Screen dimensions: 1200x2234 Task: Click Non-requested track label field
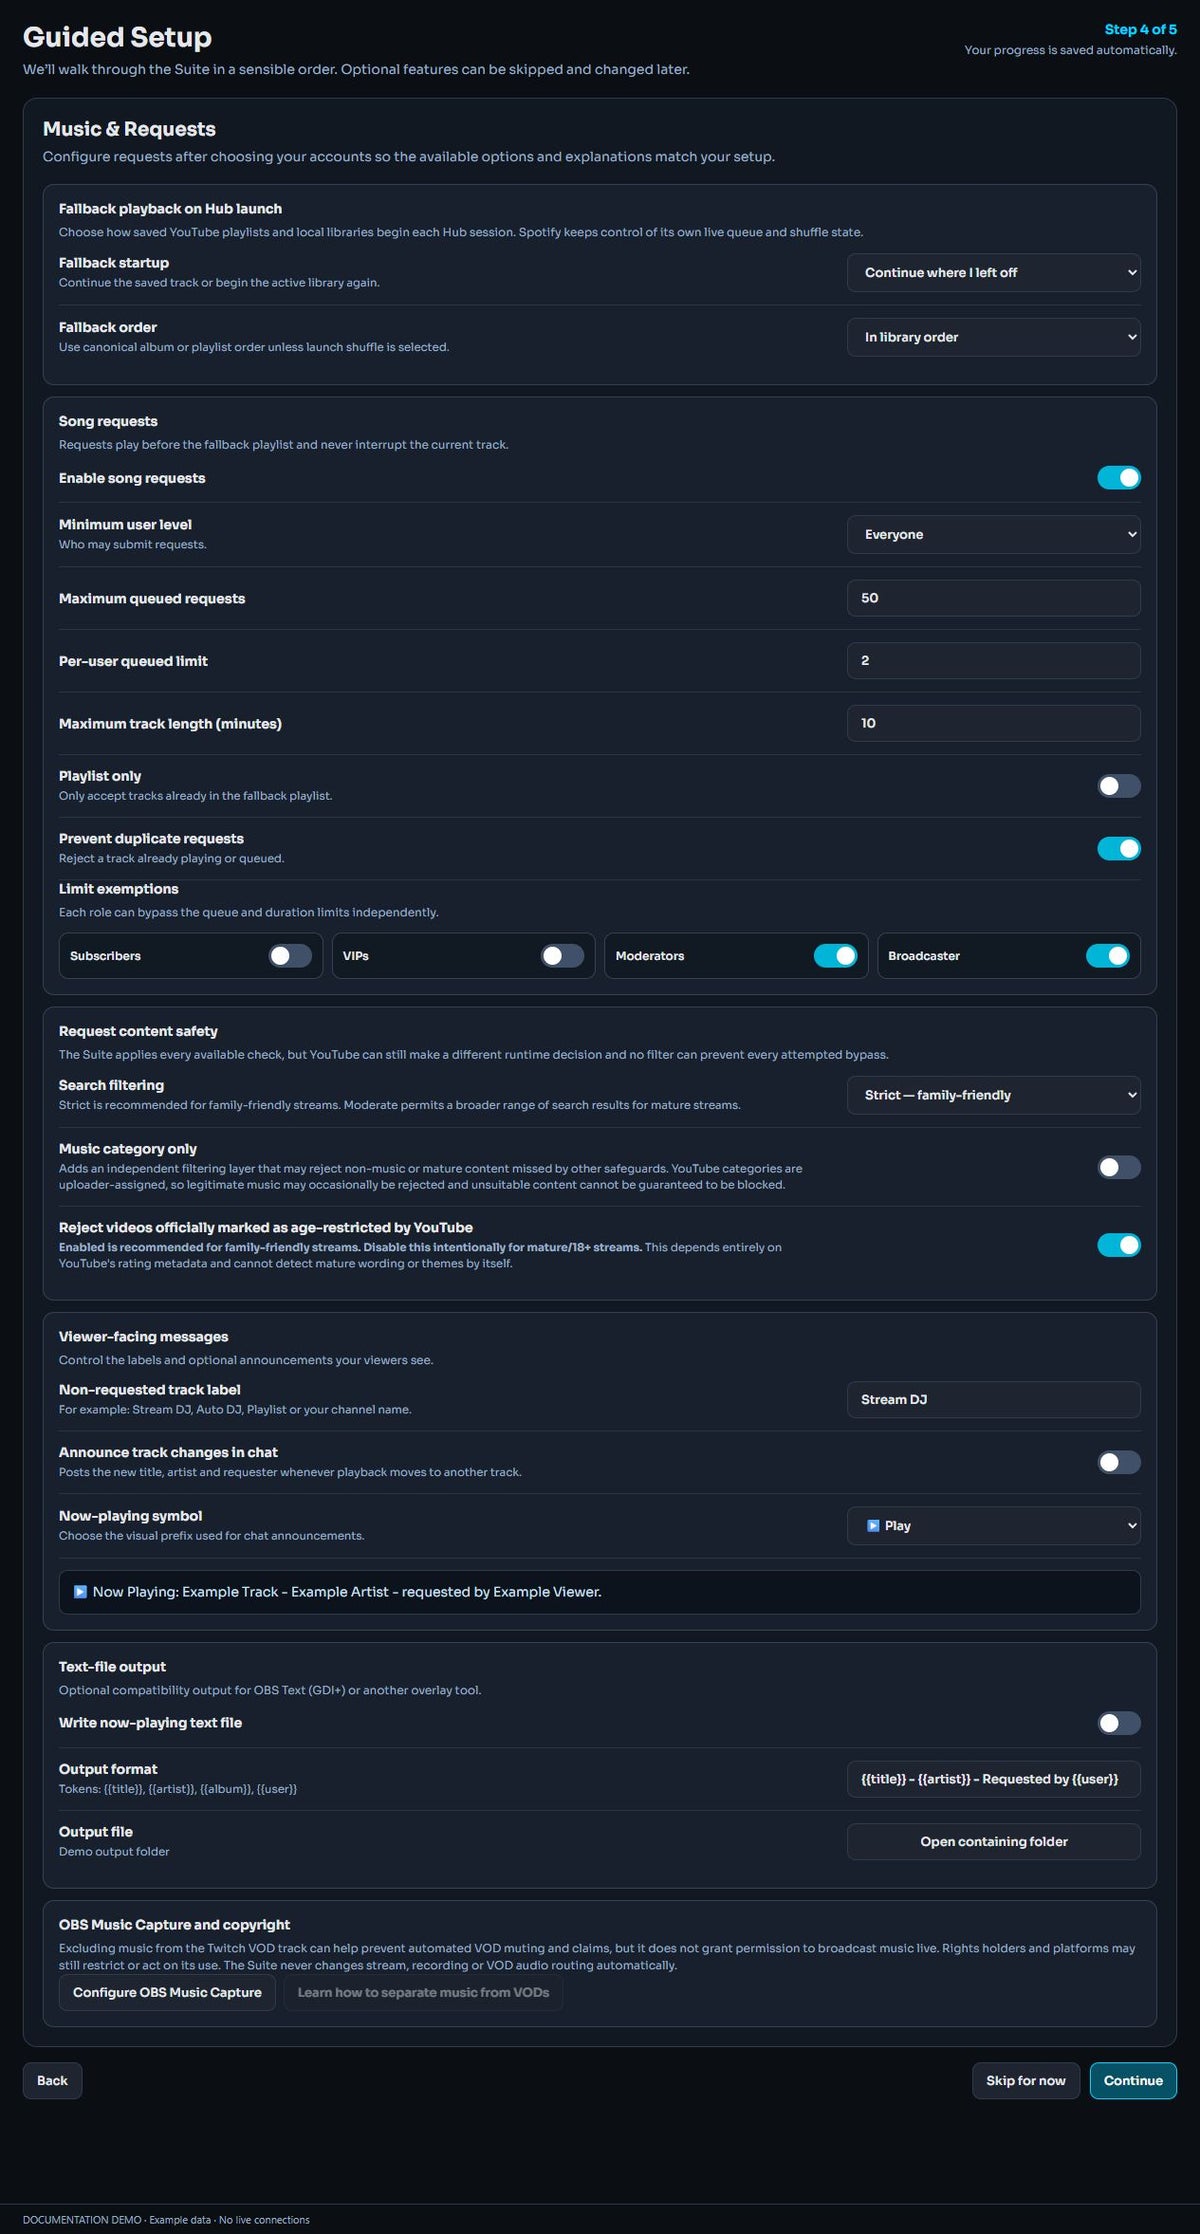tap(993, 1400)
